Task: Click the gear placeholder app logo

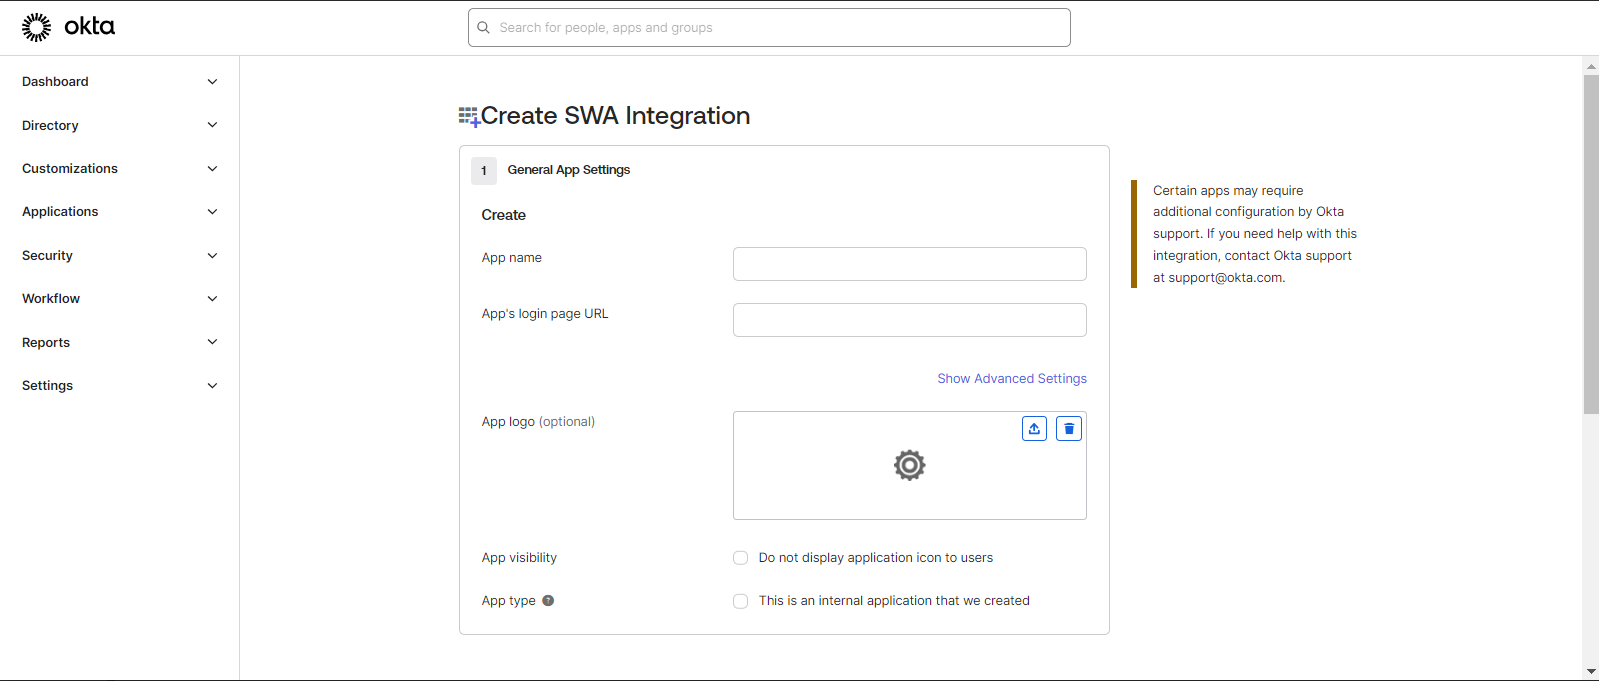Action: (910, 465)
